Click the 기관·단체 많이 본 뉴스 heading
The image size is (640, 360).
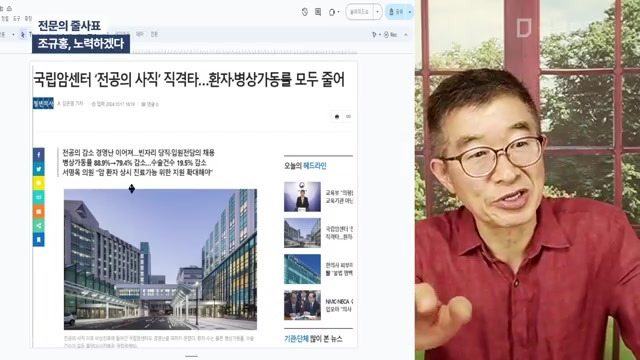313,339
